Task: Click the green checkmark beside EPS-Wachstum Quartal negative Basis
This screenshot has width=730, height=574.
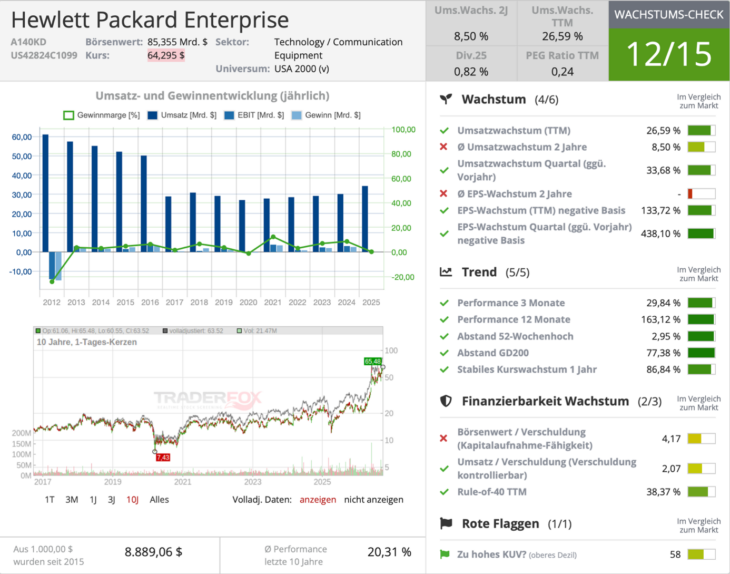Action: pos(444,234)
